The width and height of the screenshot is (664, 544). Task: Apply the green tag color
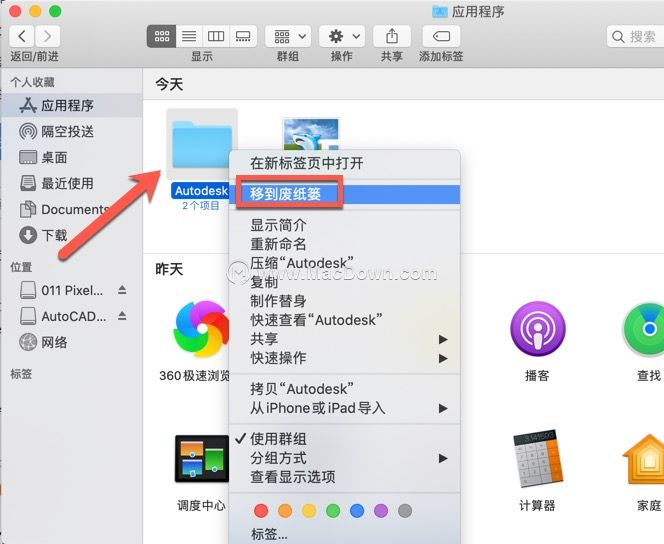click(333, 511)
